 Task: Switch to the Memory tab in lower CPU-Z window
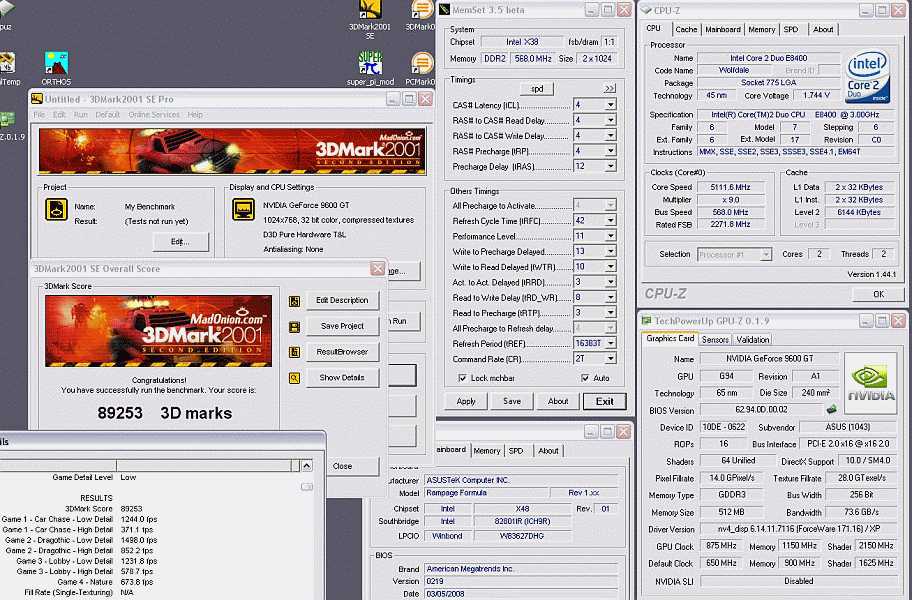486,451
